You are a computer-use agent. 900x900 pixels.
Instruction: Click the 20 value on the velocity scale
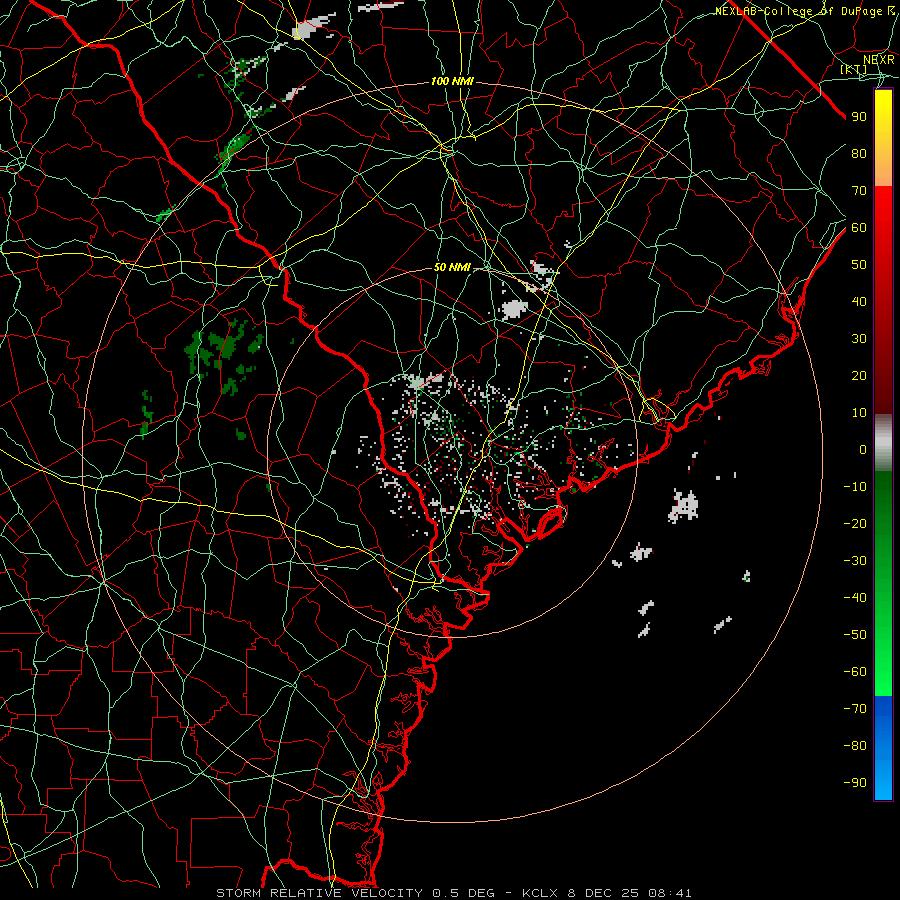[x=859, y=375]
